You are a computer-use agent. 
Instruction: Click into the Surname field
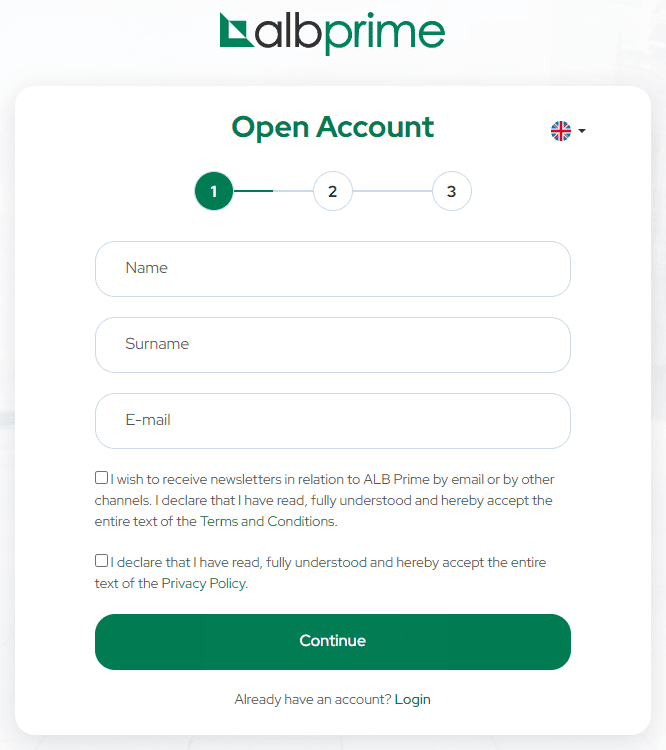click(333, 345)
